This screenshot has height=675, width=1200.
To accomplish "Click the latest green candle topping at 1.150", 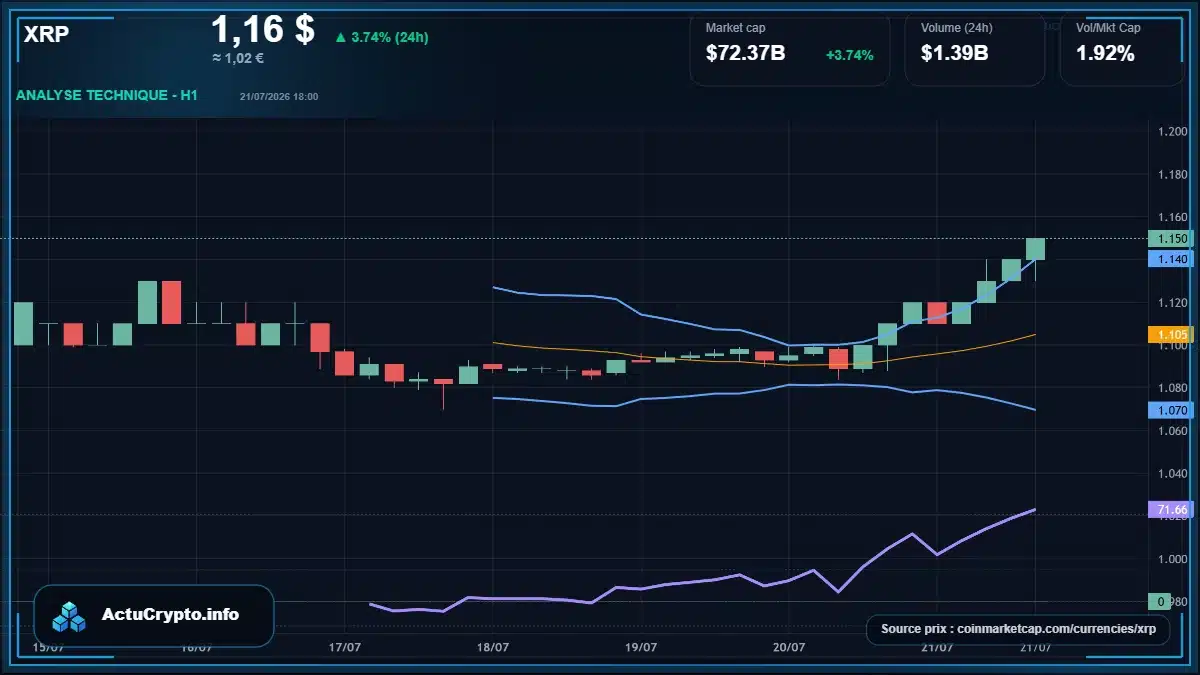I will click(x=1035, y=249).
